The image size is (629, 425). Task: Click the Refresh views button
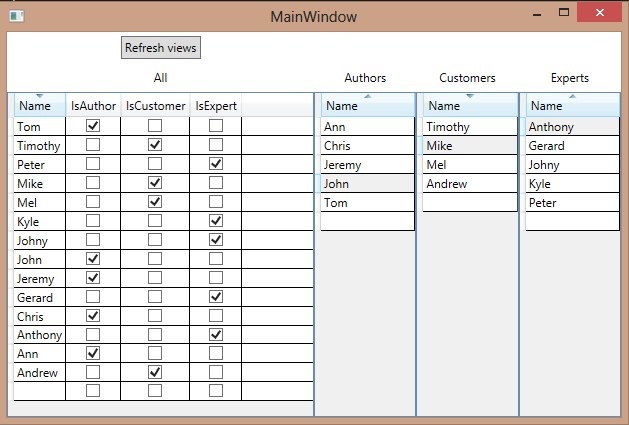click(161, 47)
